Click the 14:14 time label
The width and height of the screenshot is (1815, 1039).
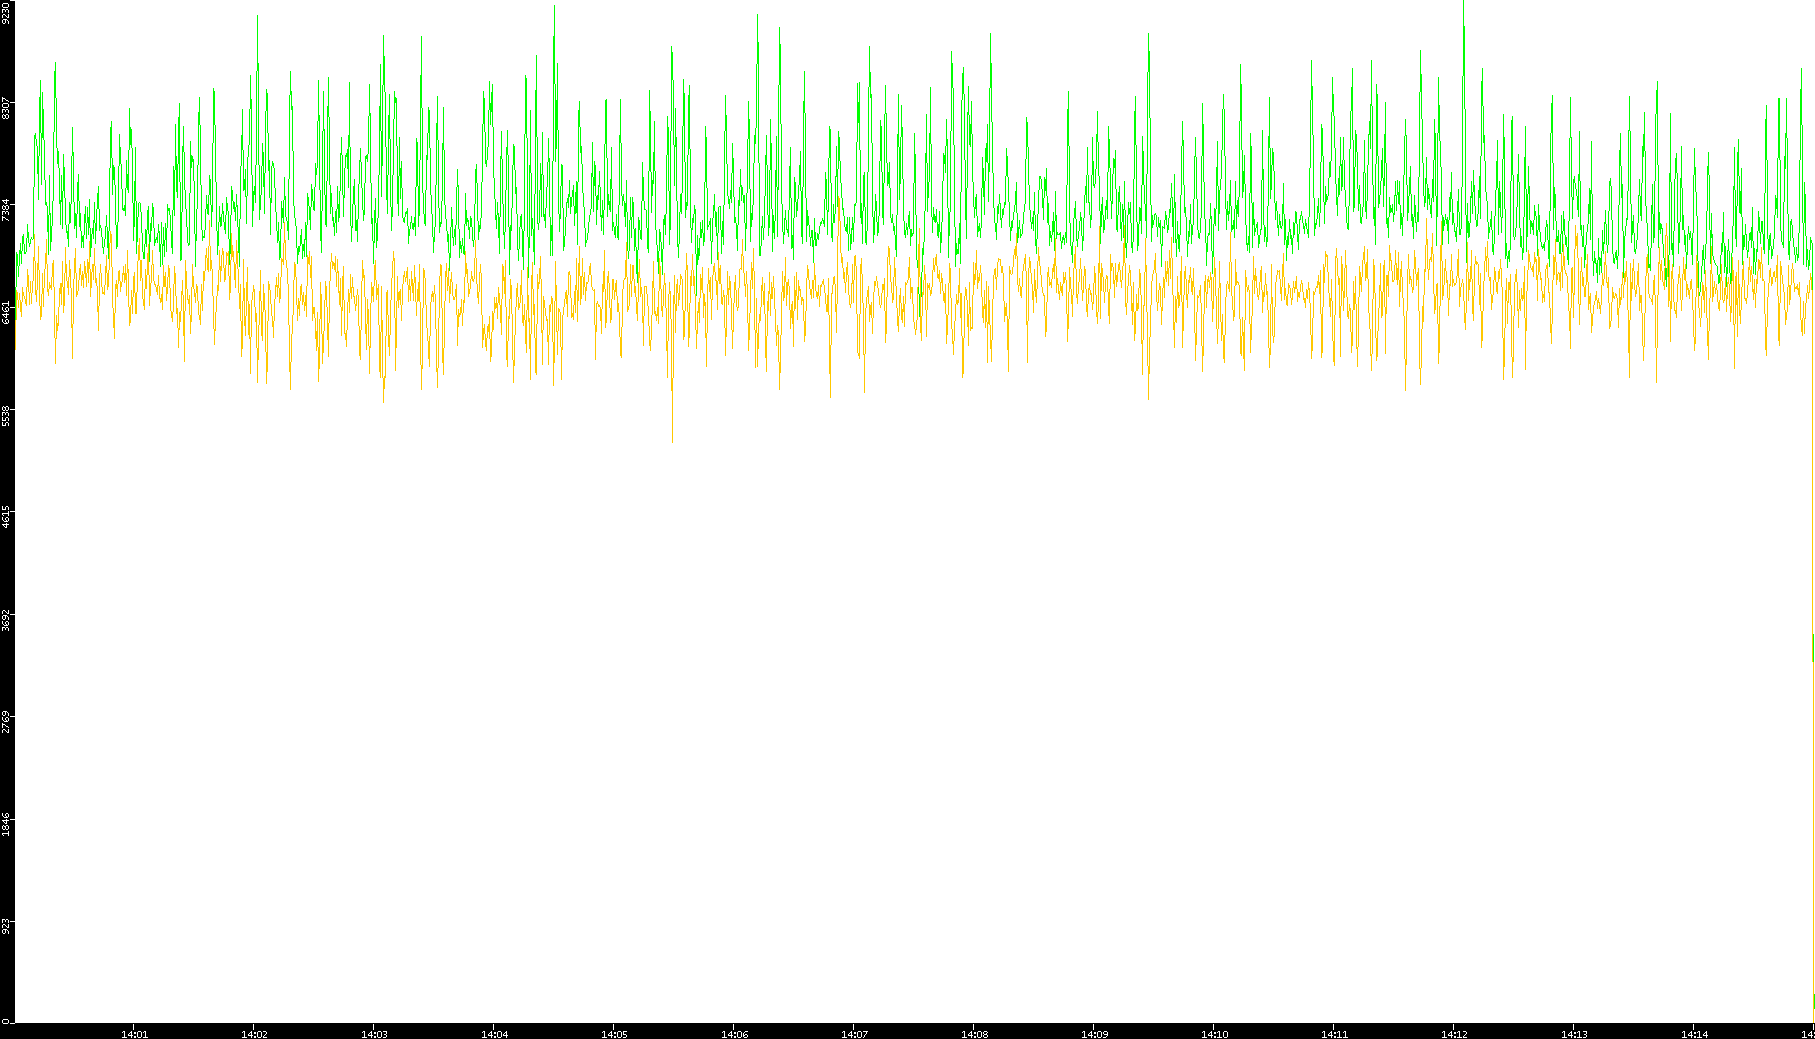point(1694,1033)
